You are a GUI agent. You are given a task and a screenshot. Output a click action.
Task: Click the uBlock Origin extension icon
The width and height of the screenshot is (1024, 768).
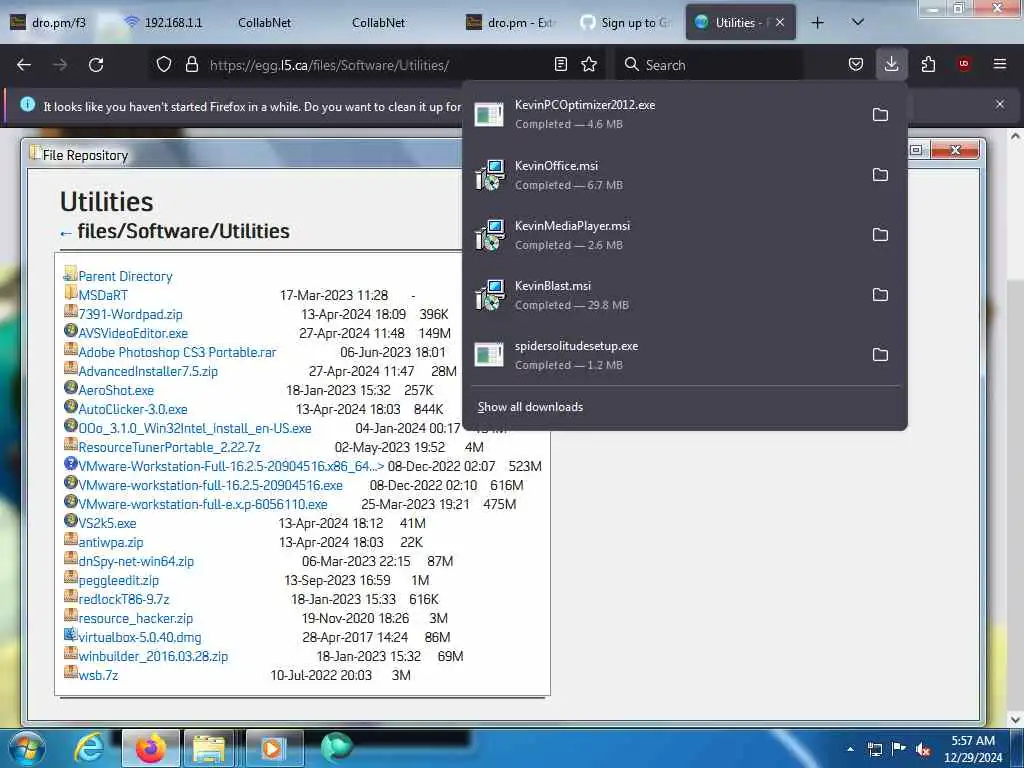964,64
